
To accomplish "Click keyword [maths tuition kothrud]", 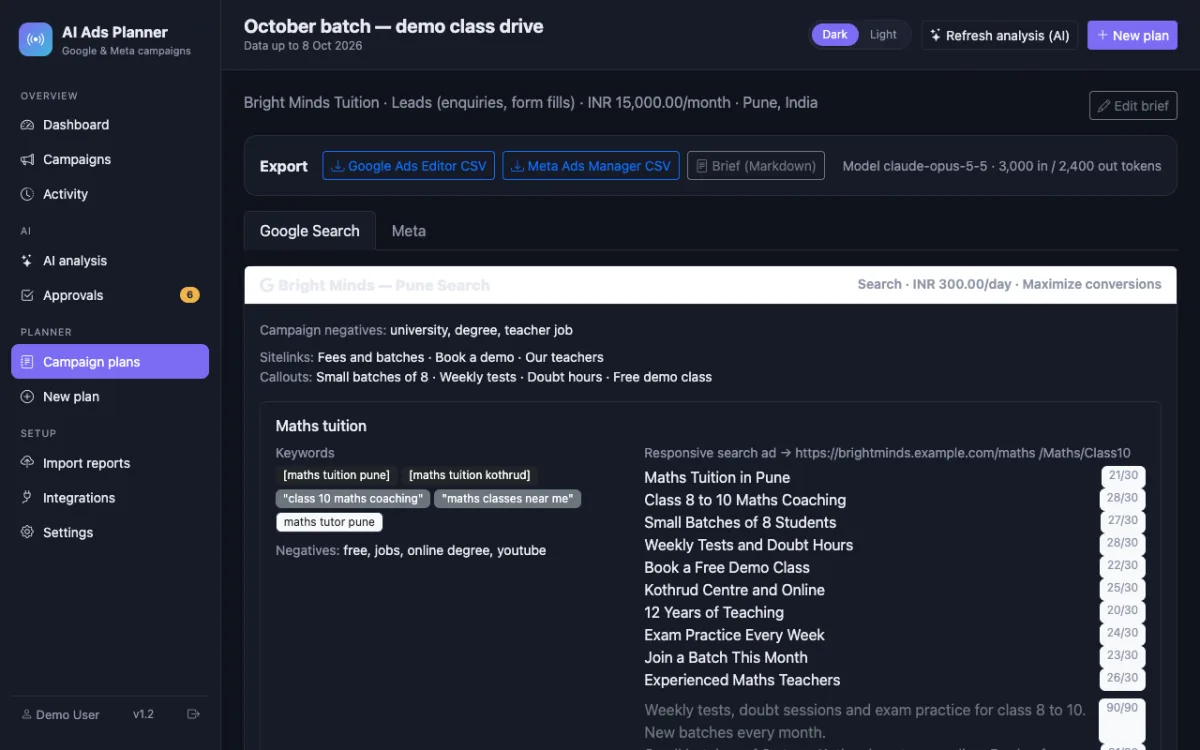I will pyautogui.click(x=470, y=475).
